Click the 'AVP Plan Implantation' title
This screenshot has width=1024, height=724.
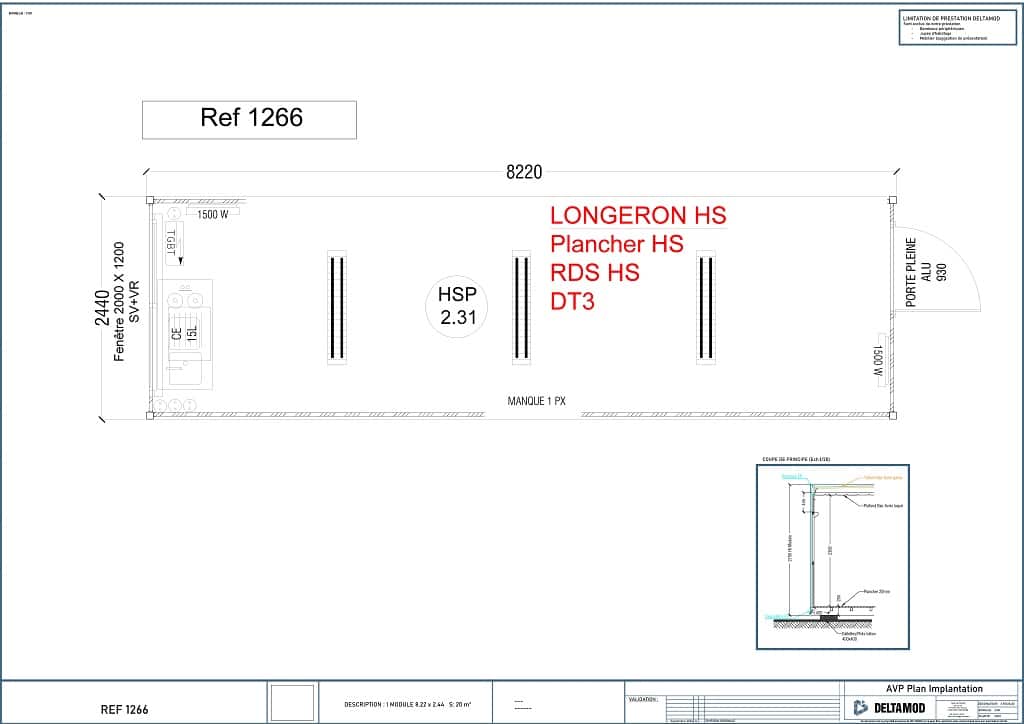[934, 689]
